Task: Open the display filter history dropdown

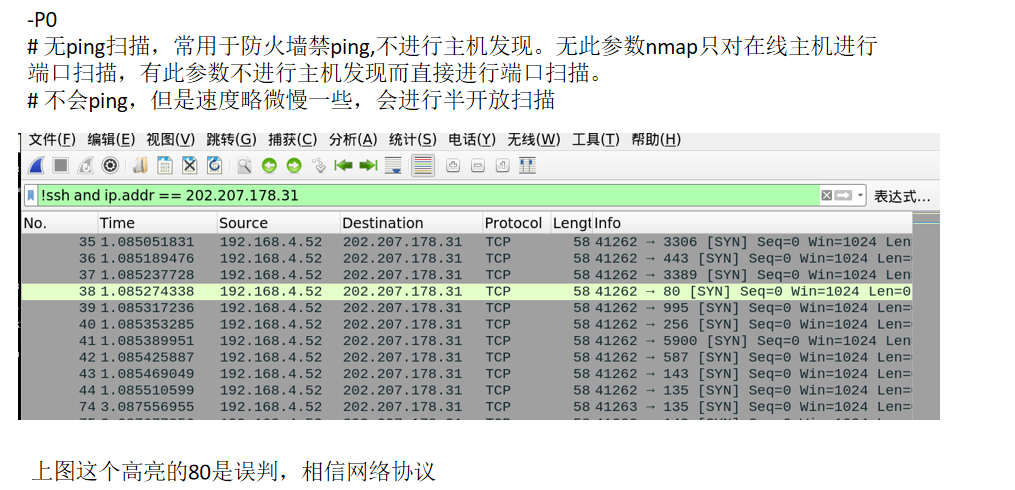Action: click(860, 195)
